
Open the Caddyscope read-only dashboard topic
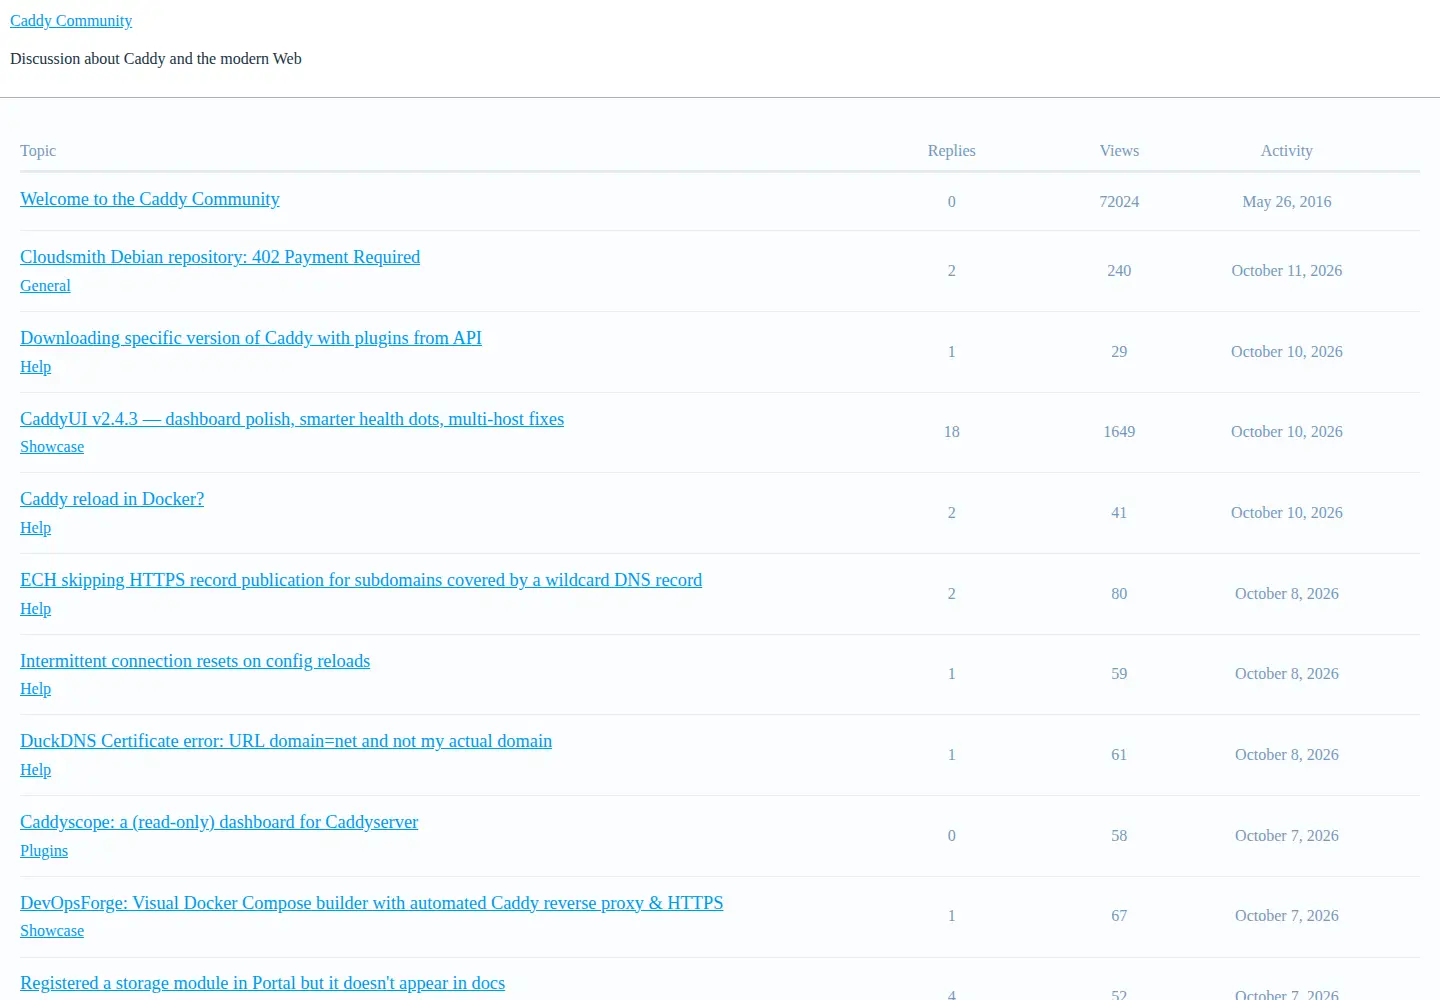219,822
